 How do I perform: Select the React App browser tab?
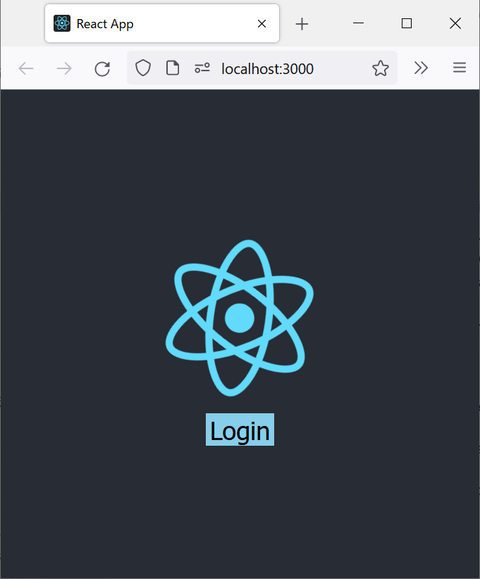(162, 24)
